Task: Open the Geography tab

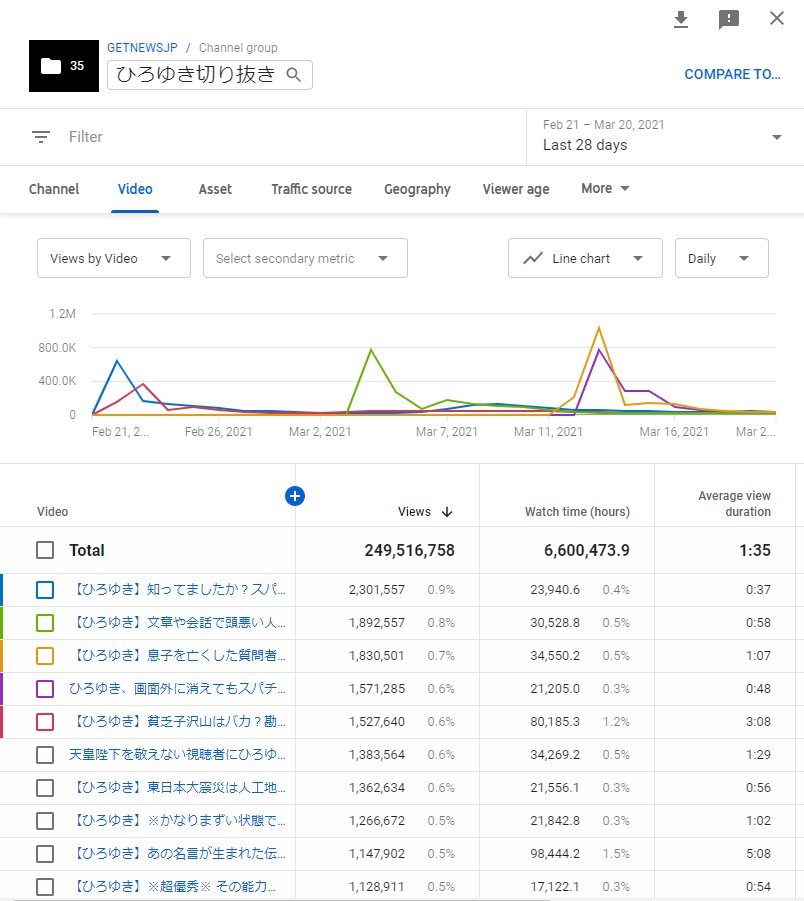Action: click(417, 189)
